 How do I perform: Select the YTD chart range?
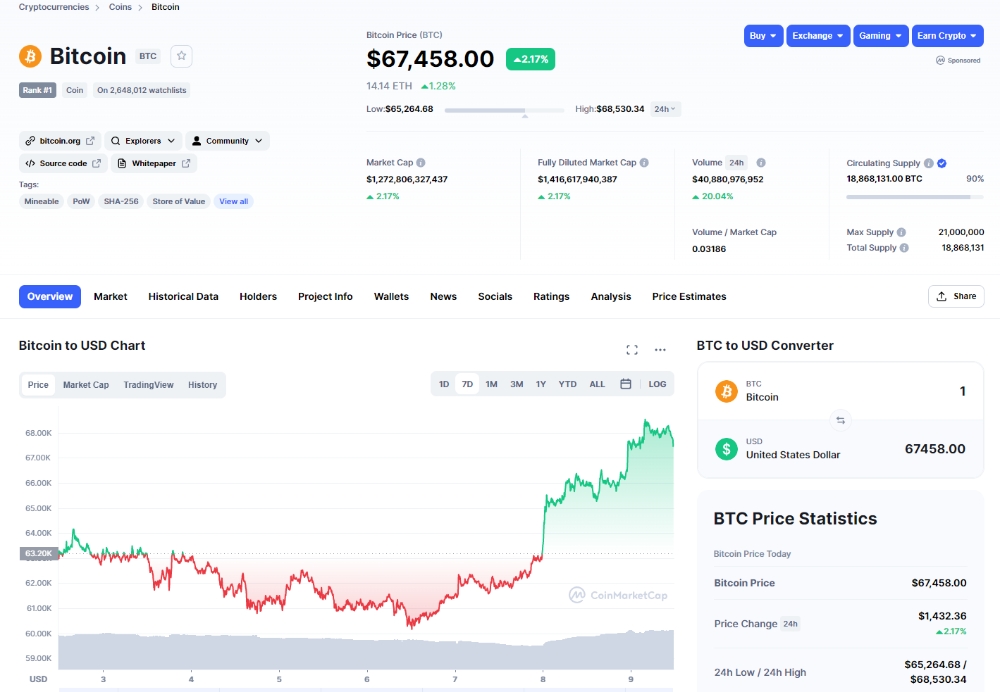click(x=568, y=384)
